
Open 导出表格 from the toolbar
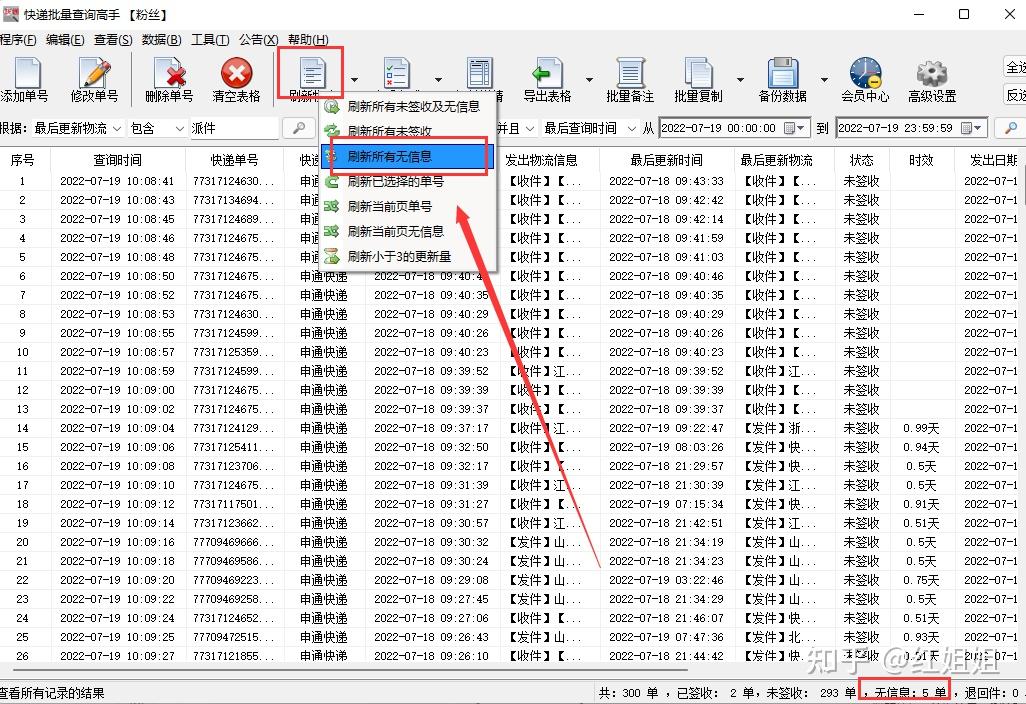click(x=547, y=75)
